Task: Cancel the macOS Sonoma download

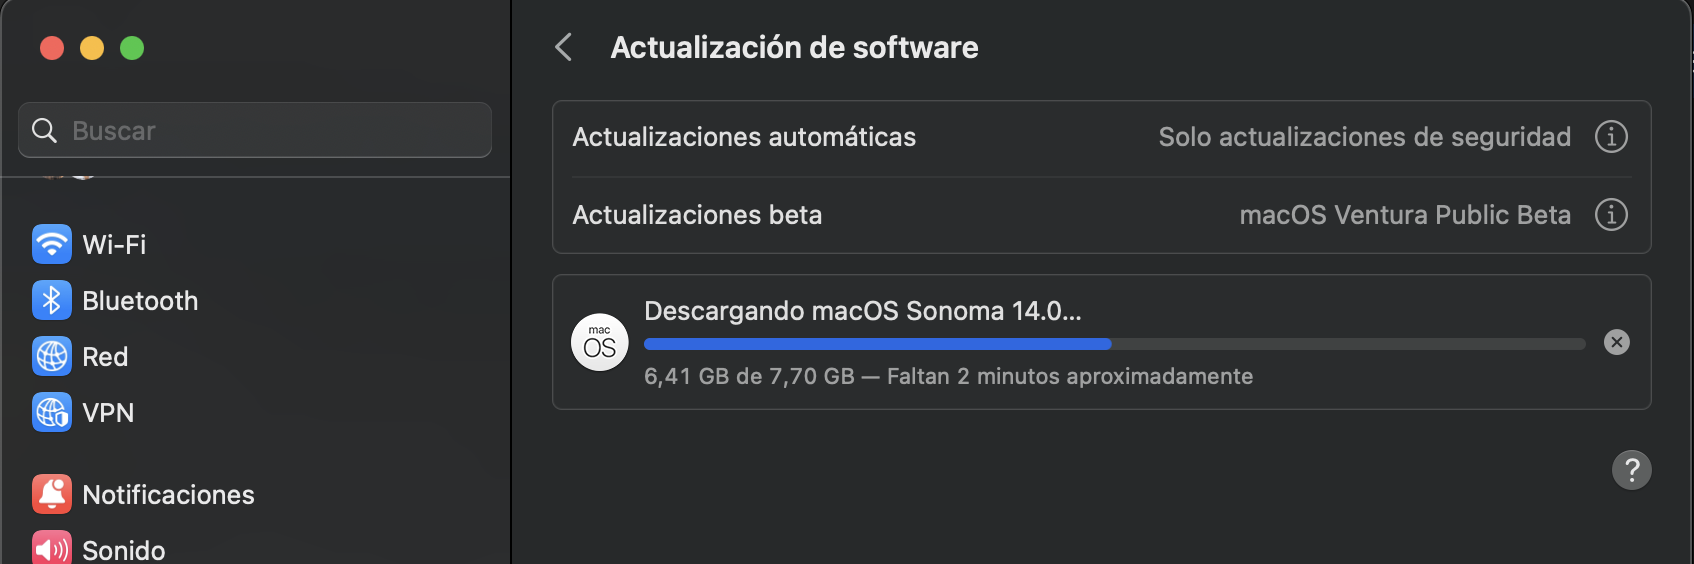Action: [x=1616, y=342]
